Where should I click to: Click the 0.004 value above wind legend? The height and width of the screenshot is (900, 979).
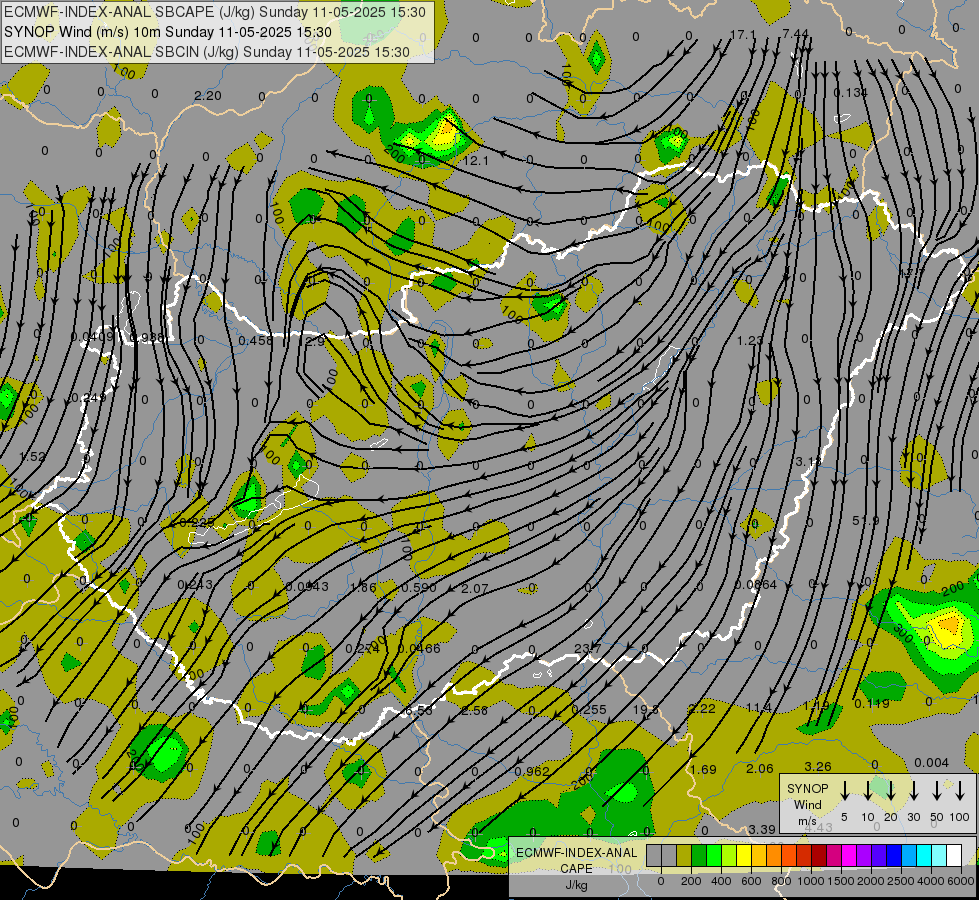click(x=932, y=763)
